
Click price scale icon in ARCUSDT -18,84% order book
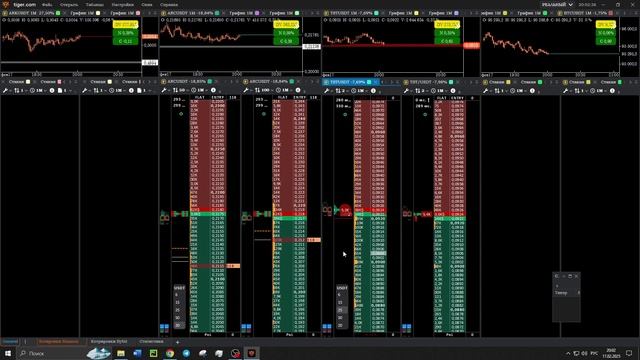257,90
